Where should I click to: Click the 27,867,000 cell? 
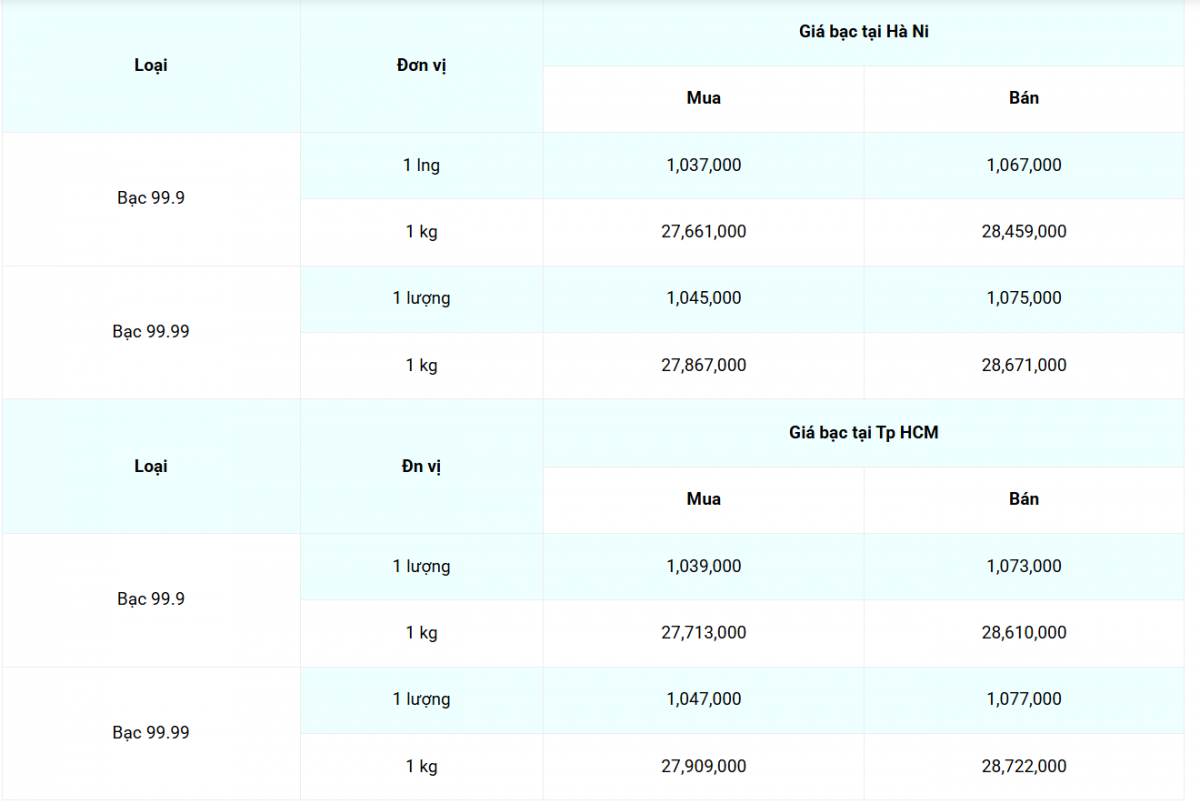click(x=703, y=365)
